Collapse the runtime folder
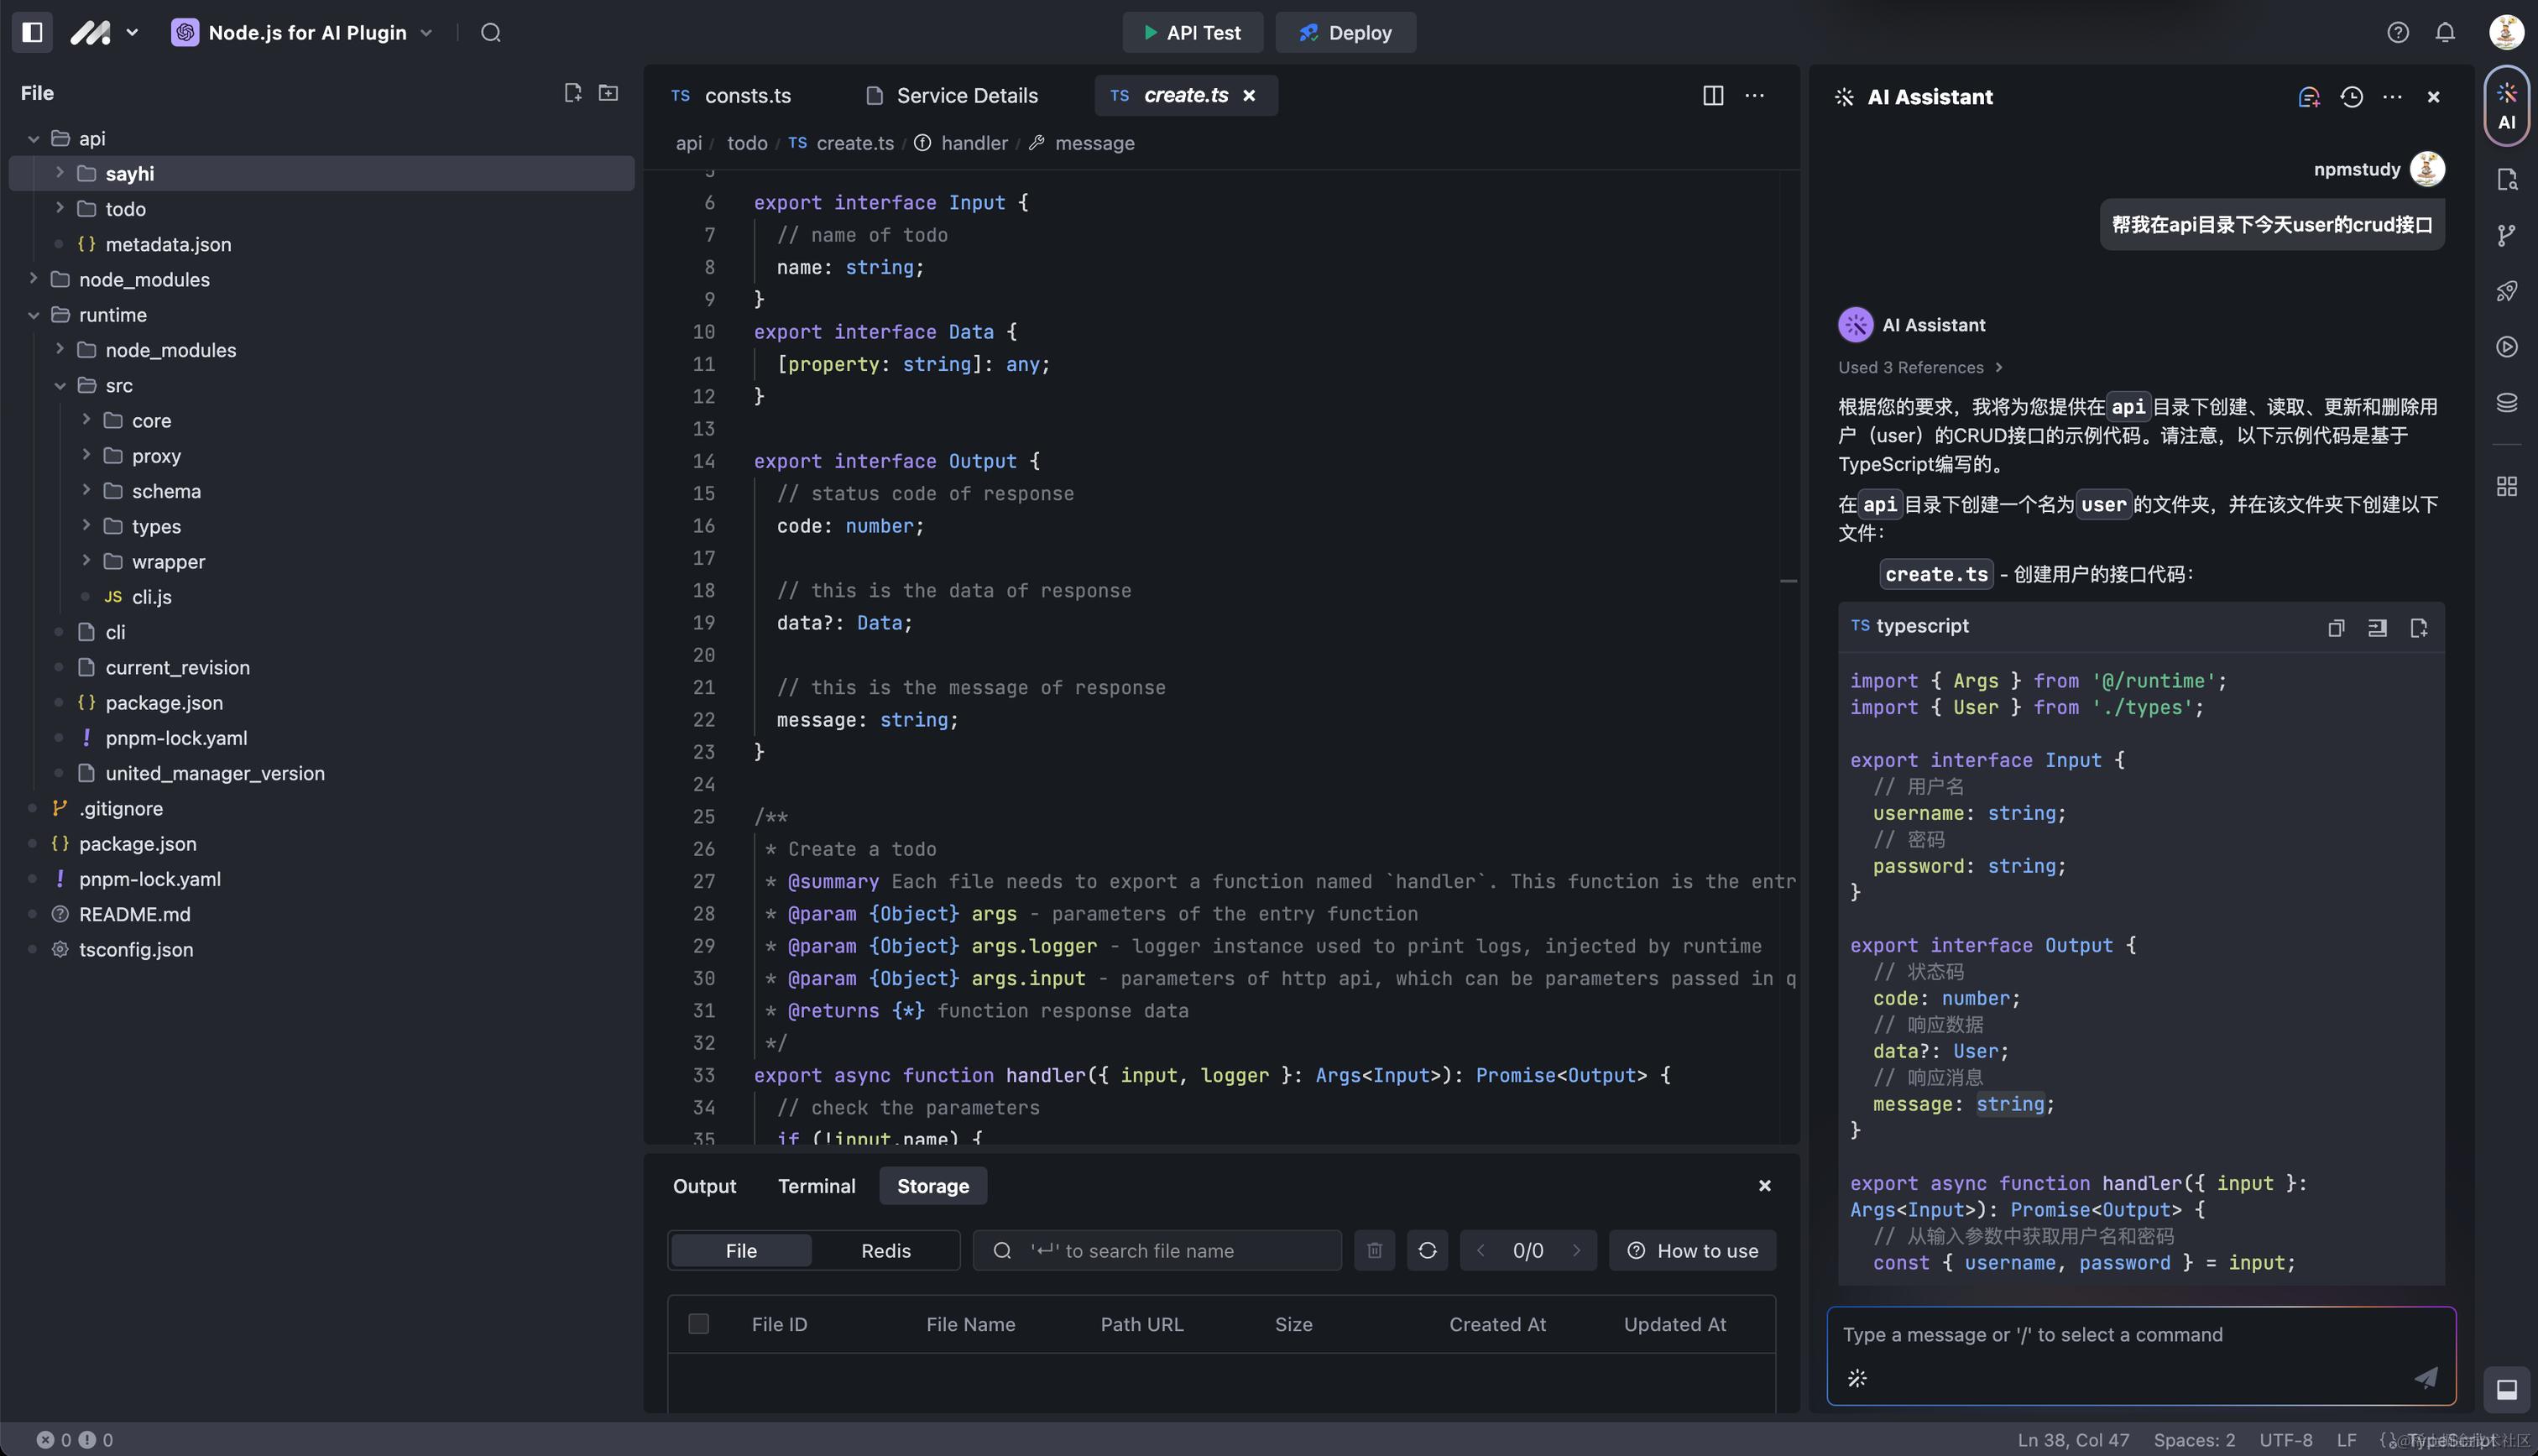 tap(34, 315)
